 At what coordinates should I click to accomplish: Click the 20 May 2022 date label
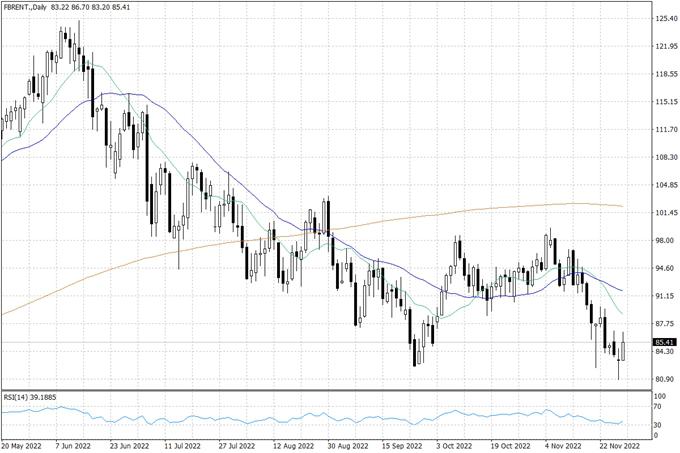click(x=23, y=445)
